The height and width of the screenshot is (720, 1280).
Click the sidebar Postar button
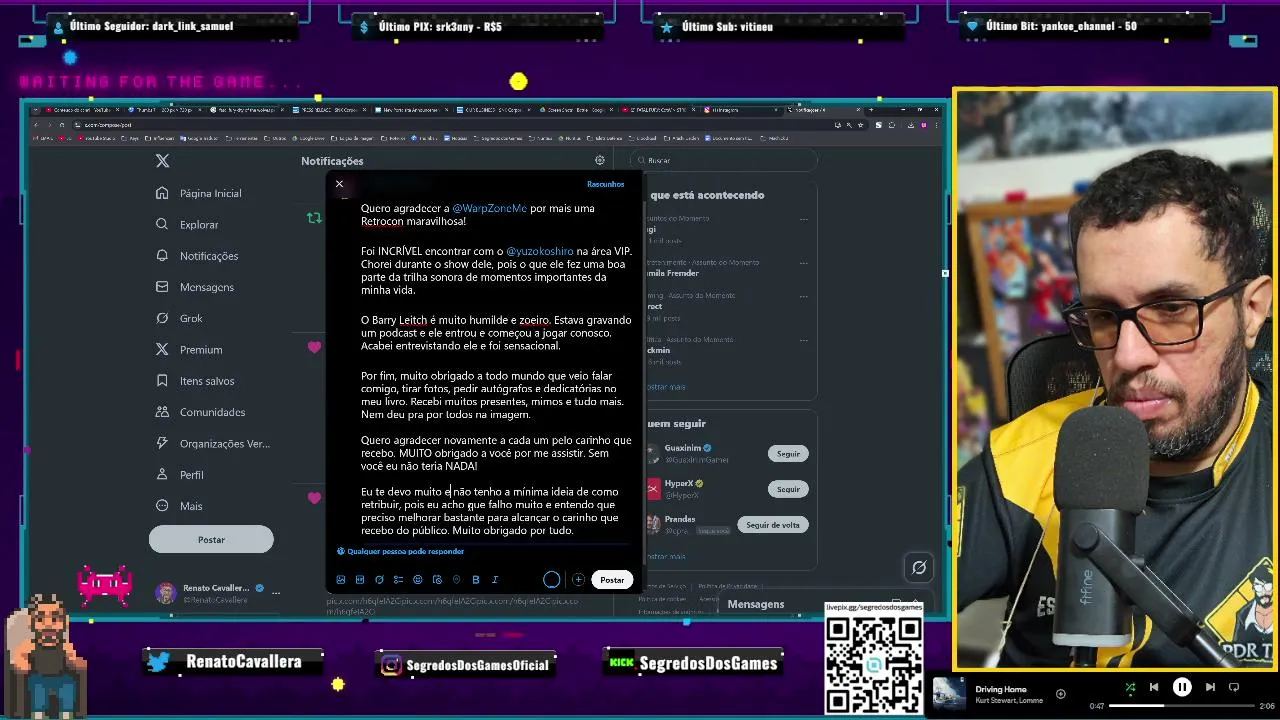click(211, 540)
